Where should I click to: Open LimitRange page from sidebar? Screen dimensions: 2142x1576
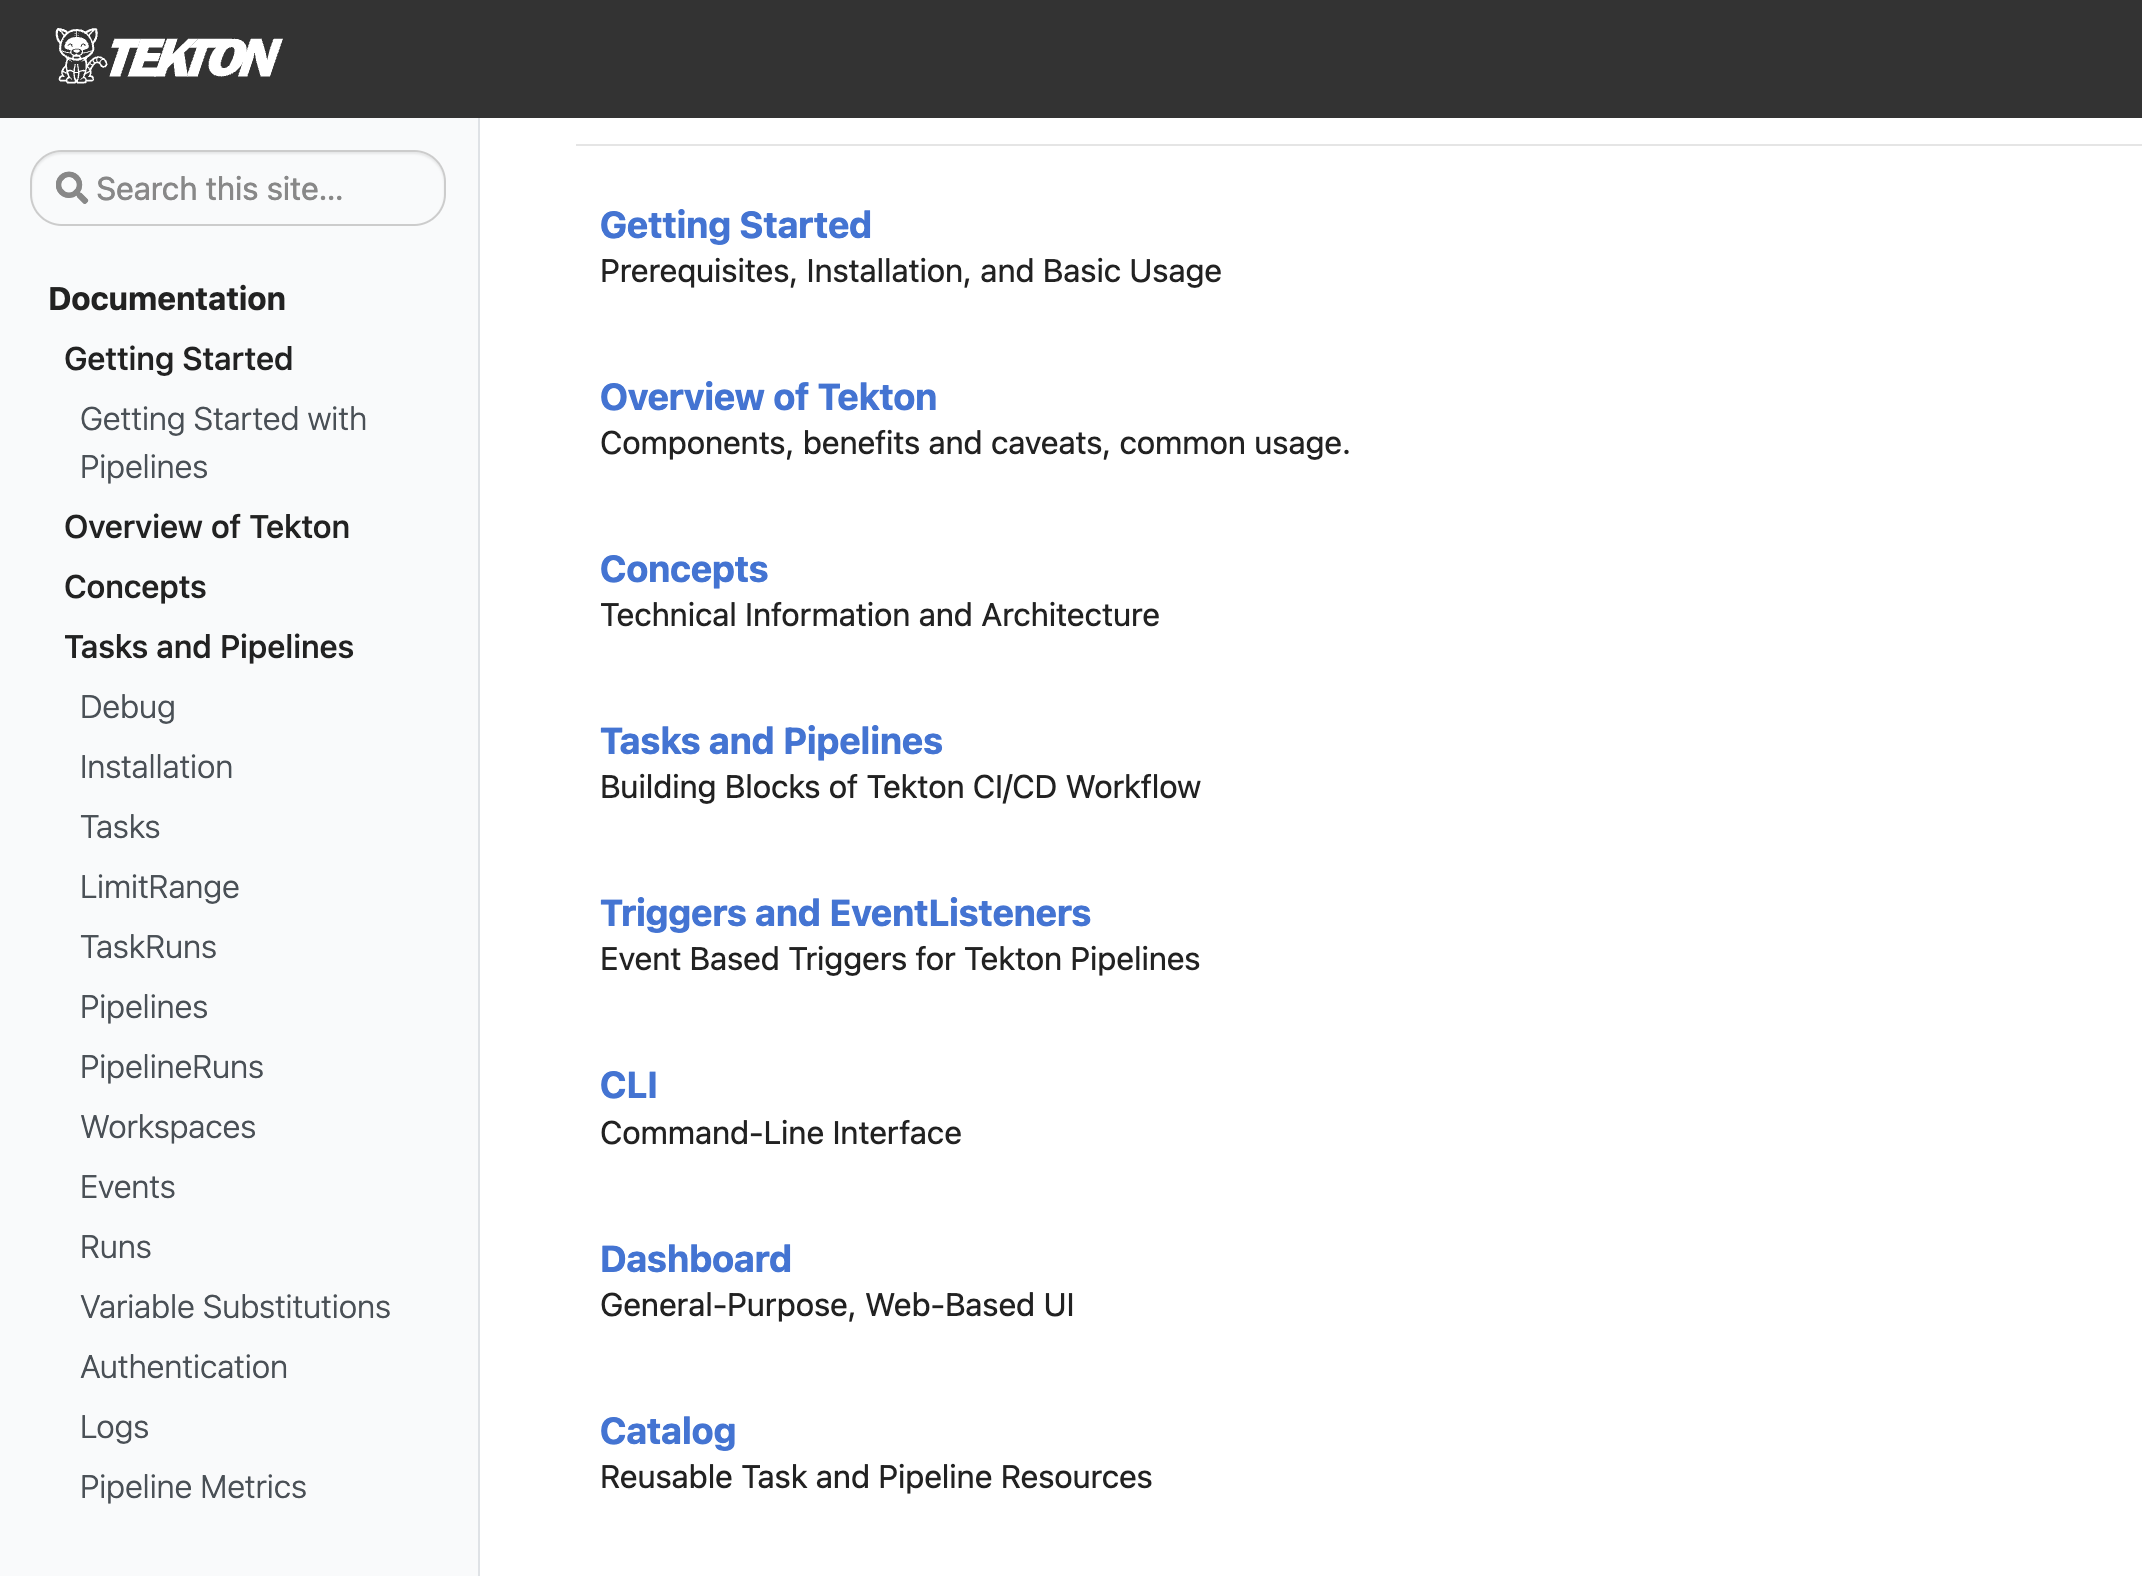[159, 887]
